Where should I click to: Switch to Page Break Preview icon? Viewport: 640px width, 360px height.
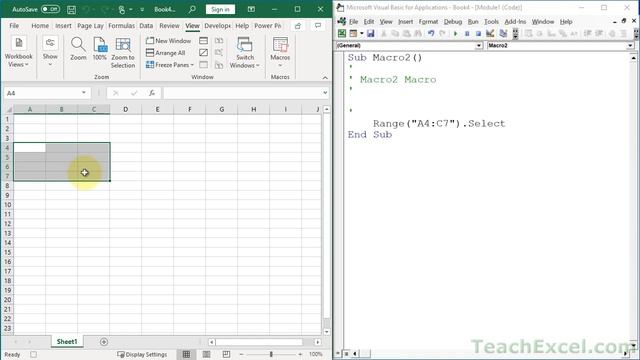pyautogui.click(x=226, y=354)
